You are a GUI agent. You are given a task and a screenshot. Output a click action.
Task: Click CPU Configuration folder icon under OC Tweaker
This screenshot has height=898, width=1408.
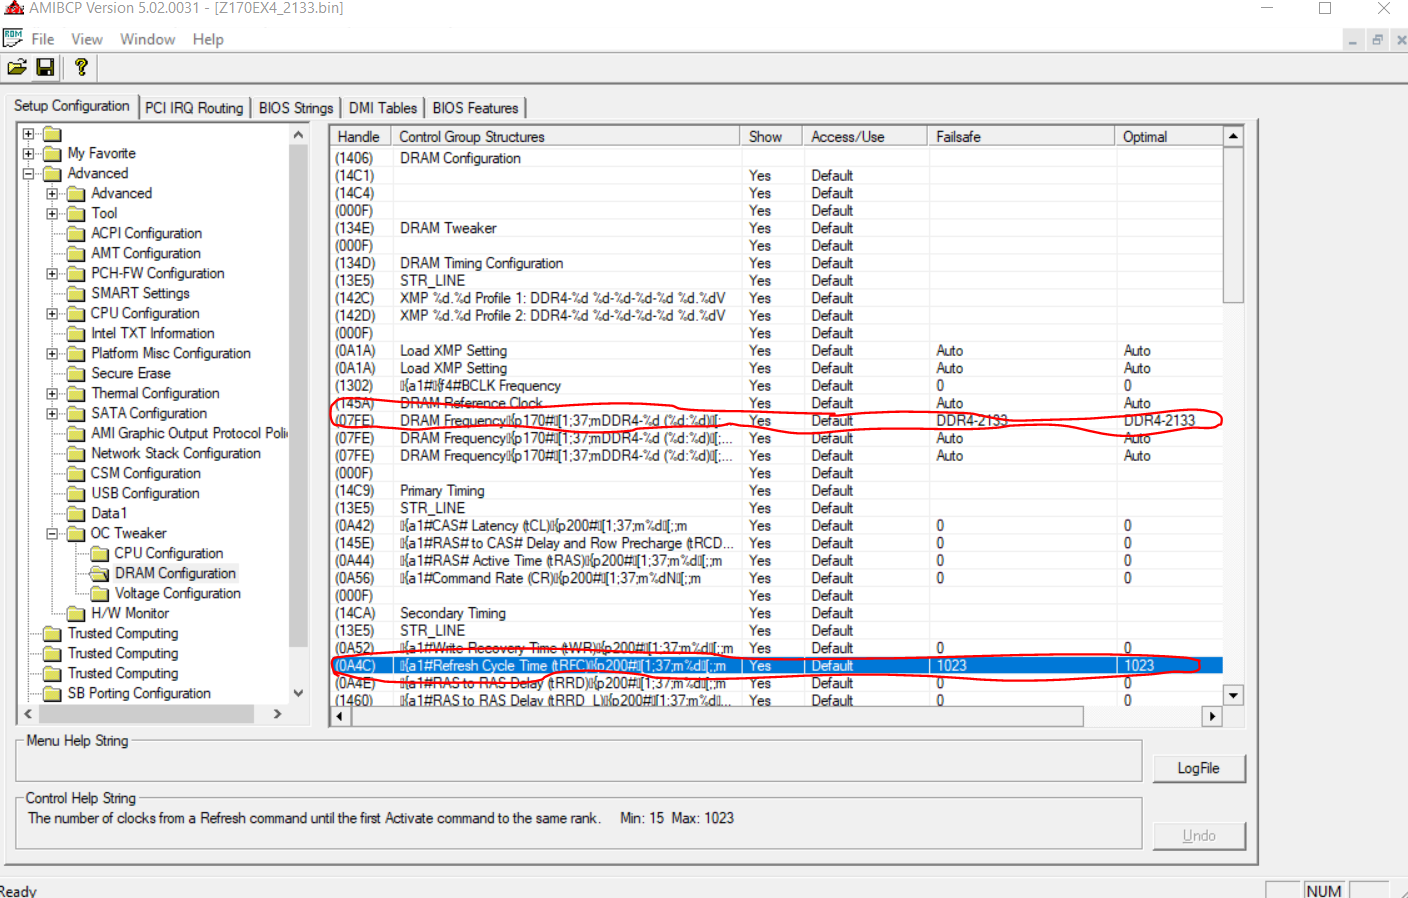tap(100, 554)
